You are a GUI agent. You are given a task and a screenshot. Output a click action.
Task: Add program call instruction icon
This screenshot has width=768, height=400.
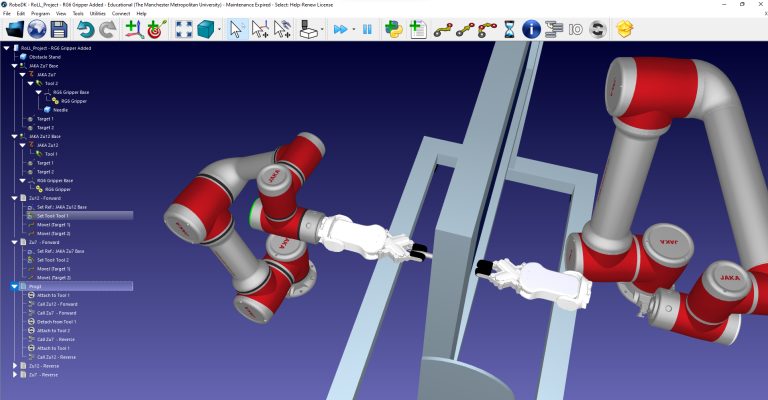point(553,29)
